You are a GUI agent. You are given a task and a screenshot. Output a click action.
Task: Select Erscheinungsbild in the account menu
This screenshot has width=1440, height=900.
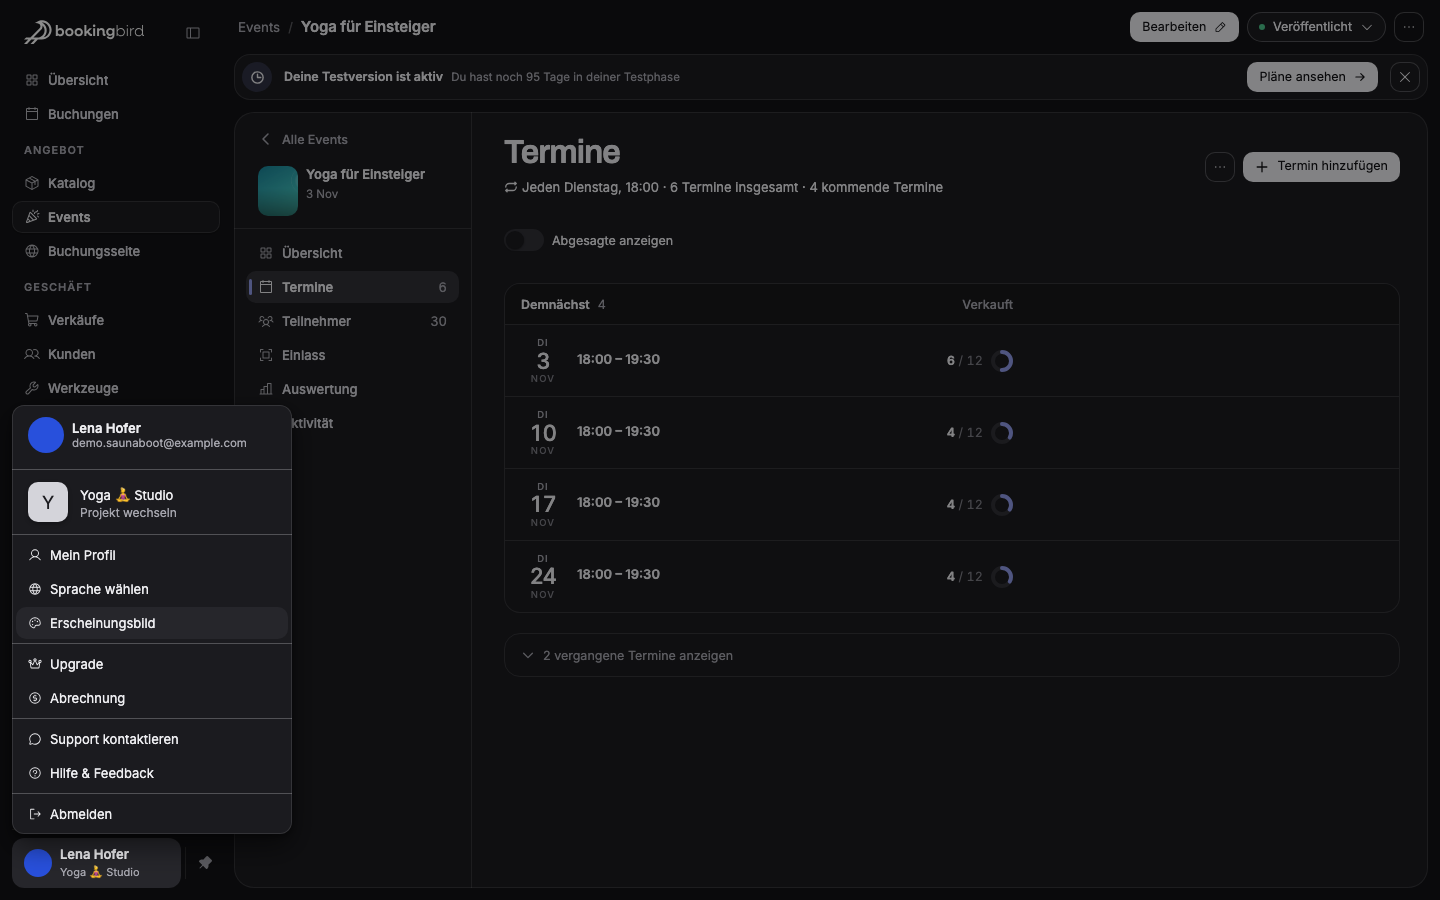pos(152,623)
